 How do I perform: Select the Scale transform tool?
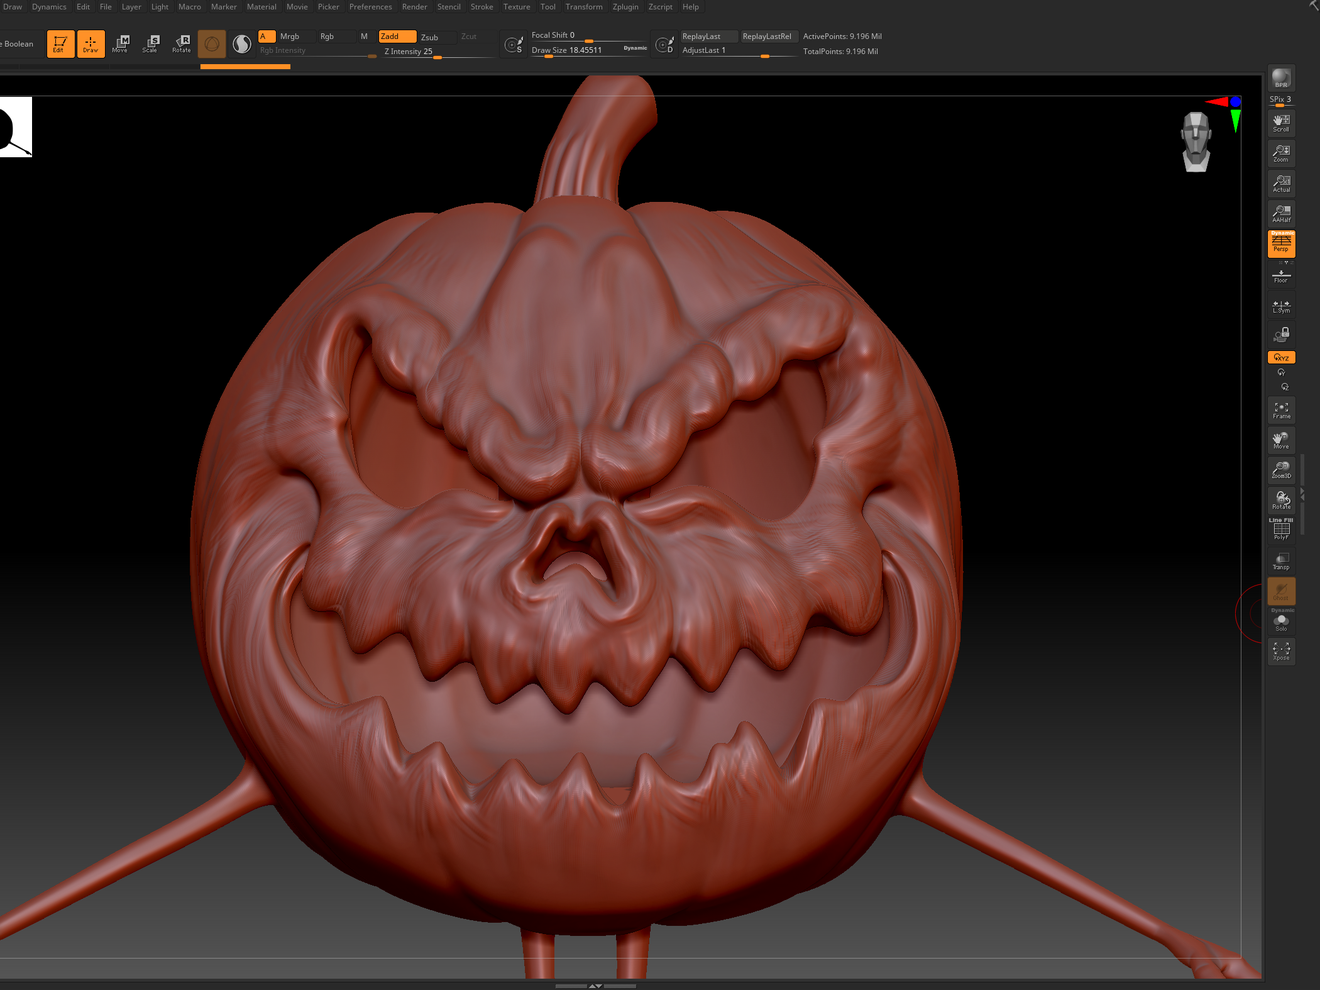coord(151,43)
